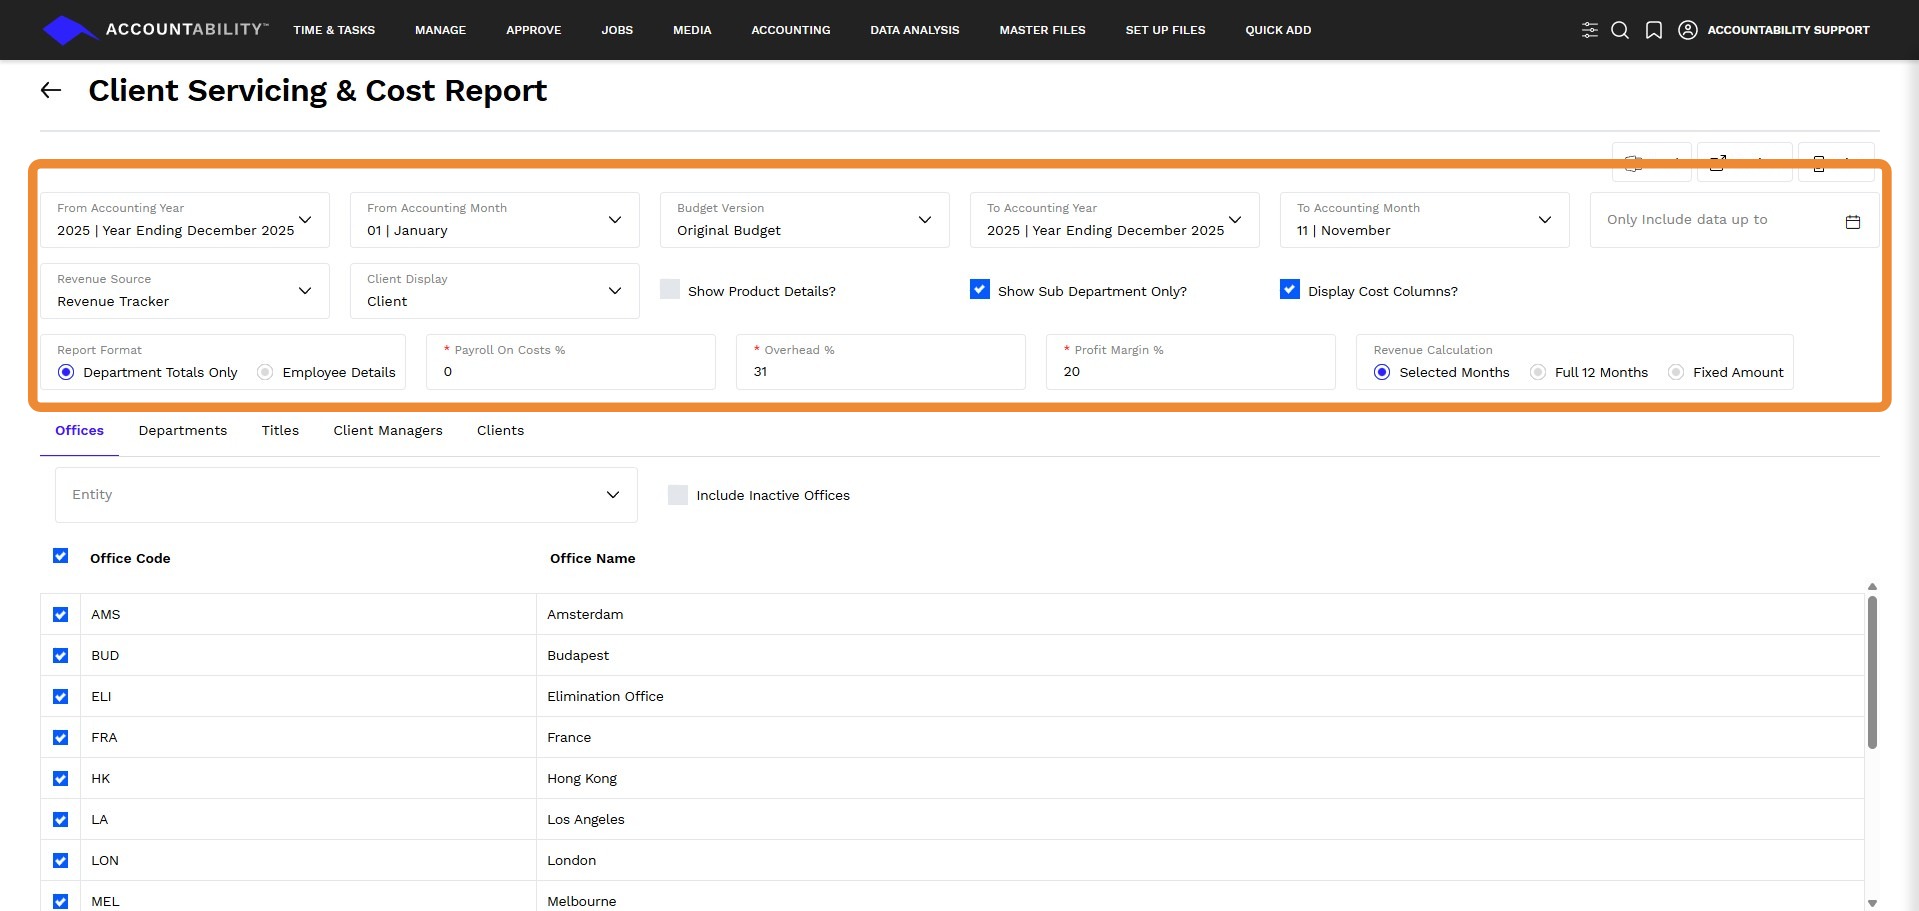
Task: Switch to the Departments tab
Action: (x=183, y=431)
